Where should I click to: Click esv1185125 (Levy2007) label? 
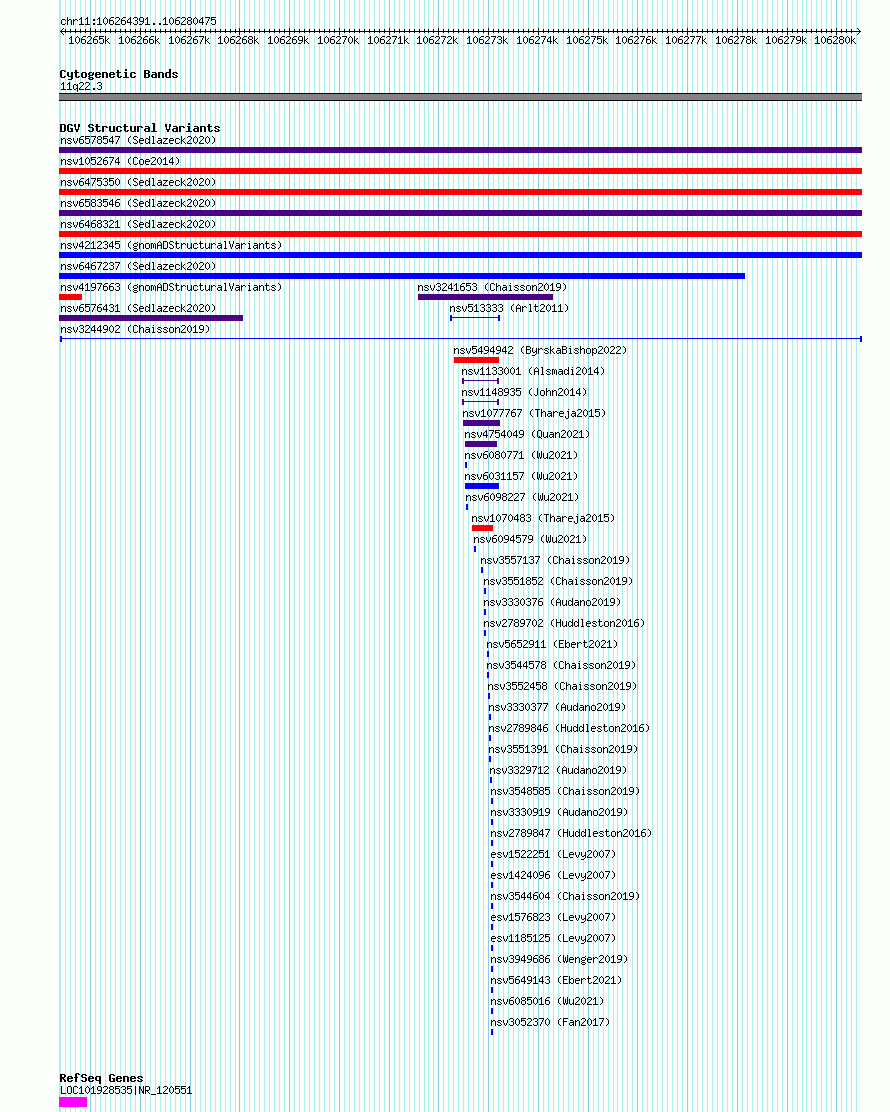pos(554,938)
